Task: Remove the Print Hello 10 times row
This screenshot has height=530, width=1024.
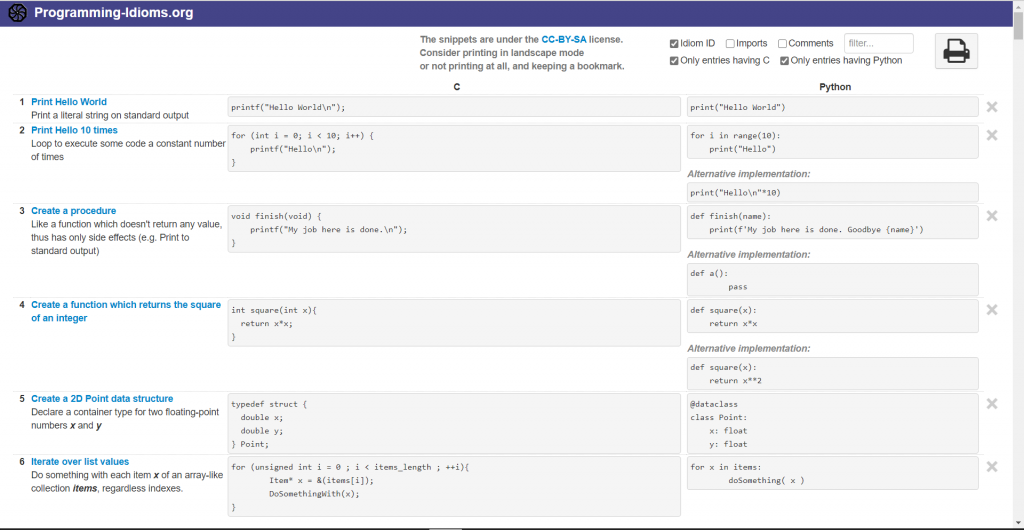Action: click(992, 135)
